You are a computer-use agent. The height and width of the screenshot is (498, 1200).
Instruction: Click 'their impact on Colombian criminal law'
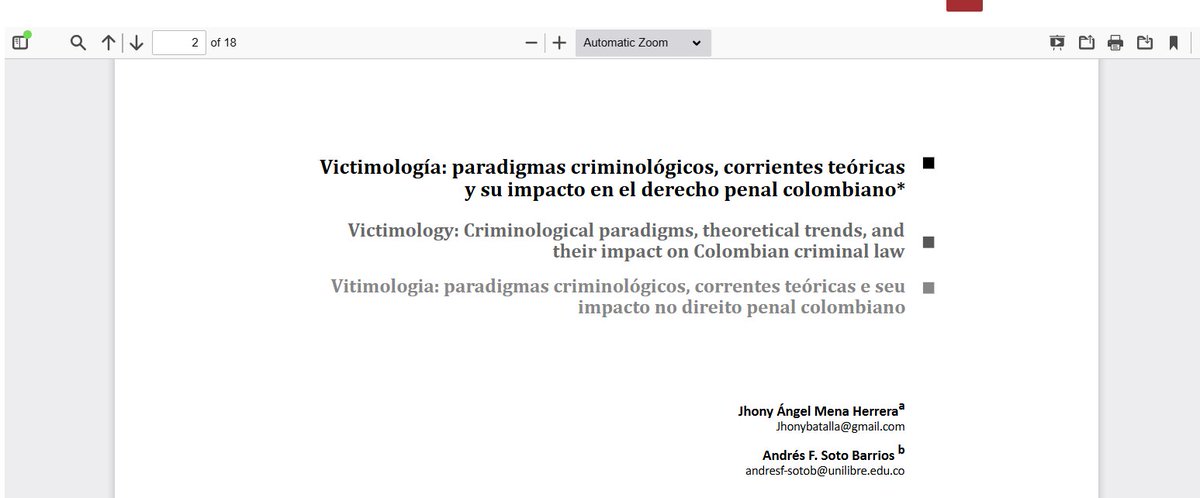(729, 252)
